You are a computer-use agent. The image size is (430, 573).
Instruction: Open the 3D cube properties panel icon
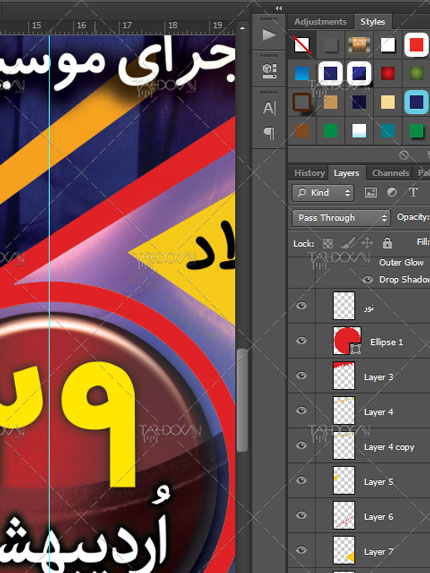269,71
